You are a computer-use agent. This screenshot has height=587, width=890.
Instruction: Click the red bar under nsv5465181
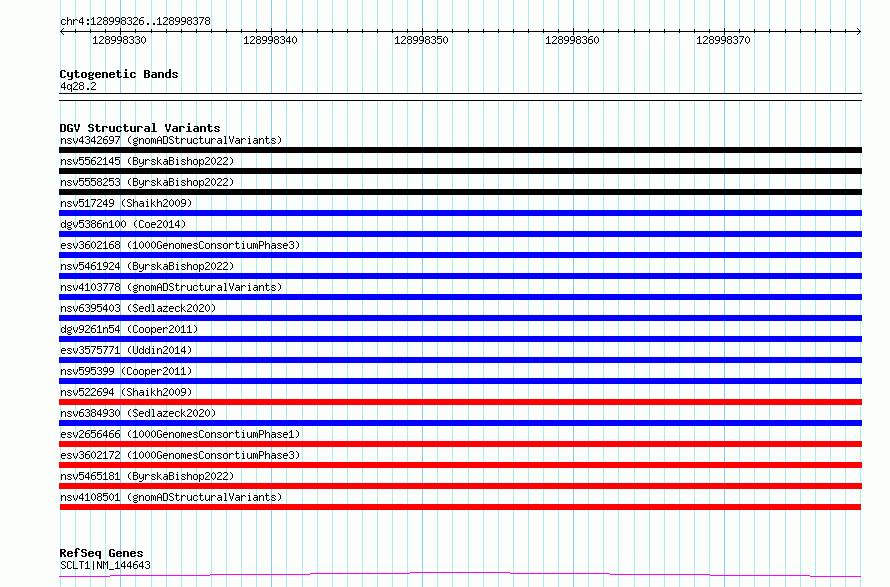pyautogui.click(x=460, y=486)
